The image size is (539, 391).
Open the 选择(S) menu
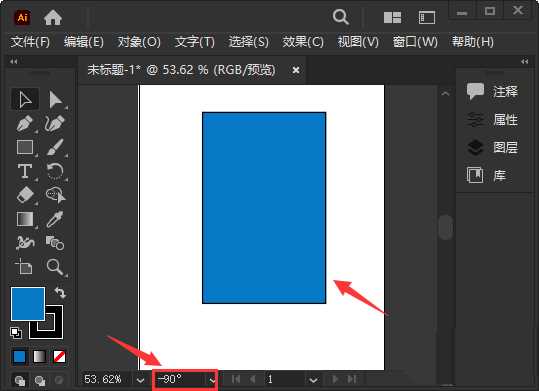tap(249, 42)
